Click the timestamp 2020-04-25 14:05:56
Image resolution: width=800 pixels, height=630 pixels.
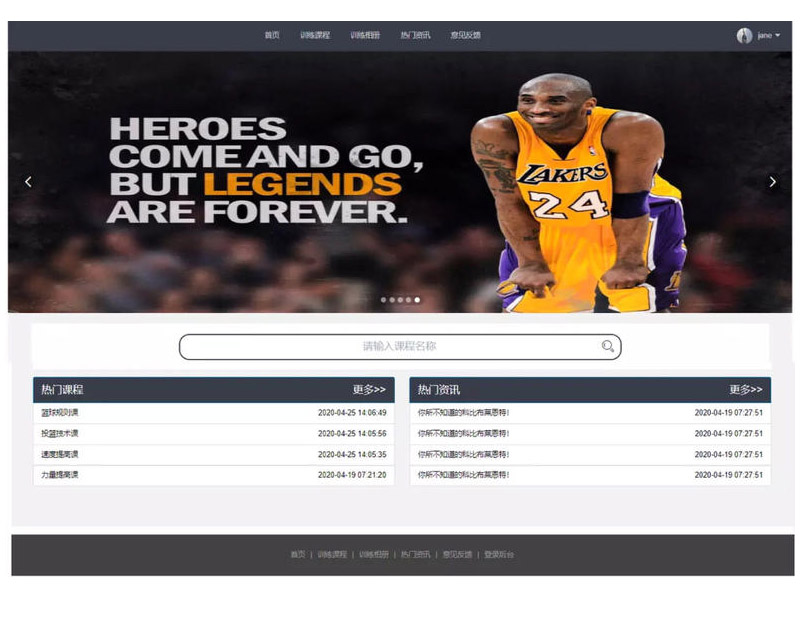pos(352,434)
